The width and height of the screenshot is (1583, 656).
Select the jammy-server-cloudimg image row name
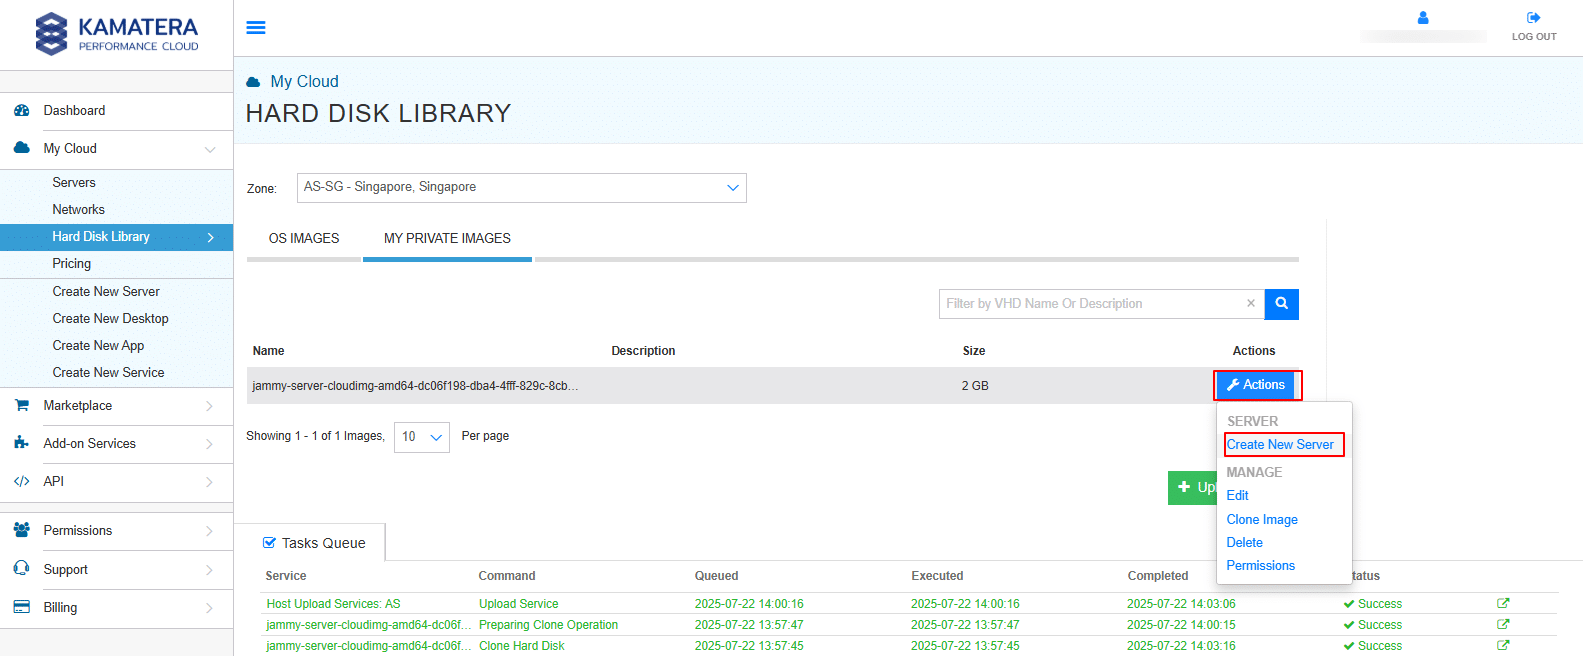click(415, 386)
